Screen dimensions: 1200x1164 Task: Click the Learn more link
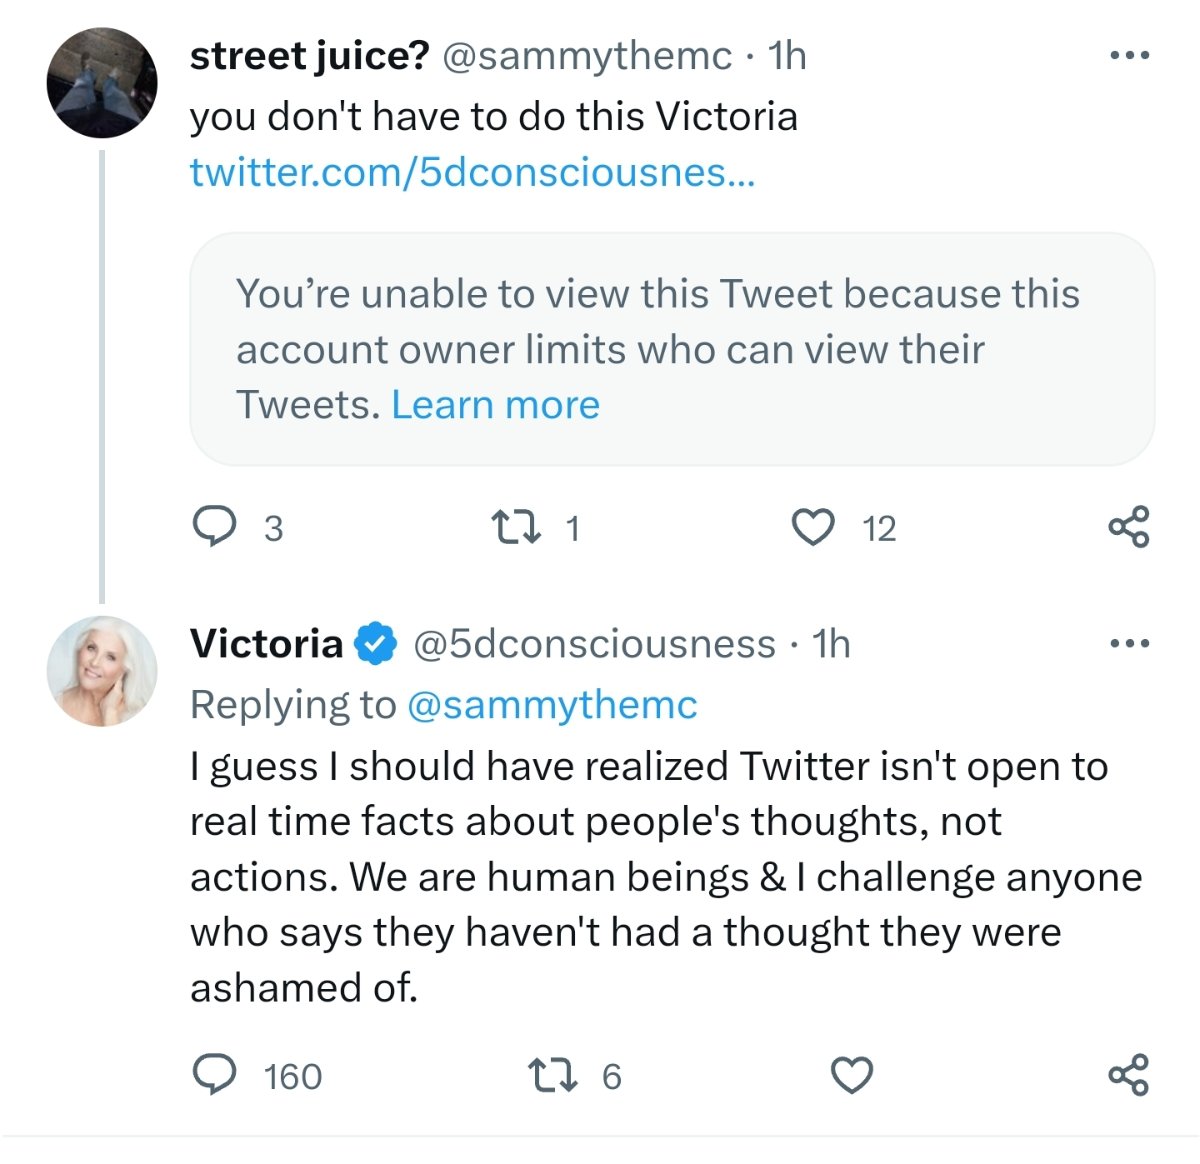click(x=495, y=405)
